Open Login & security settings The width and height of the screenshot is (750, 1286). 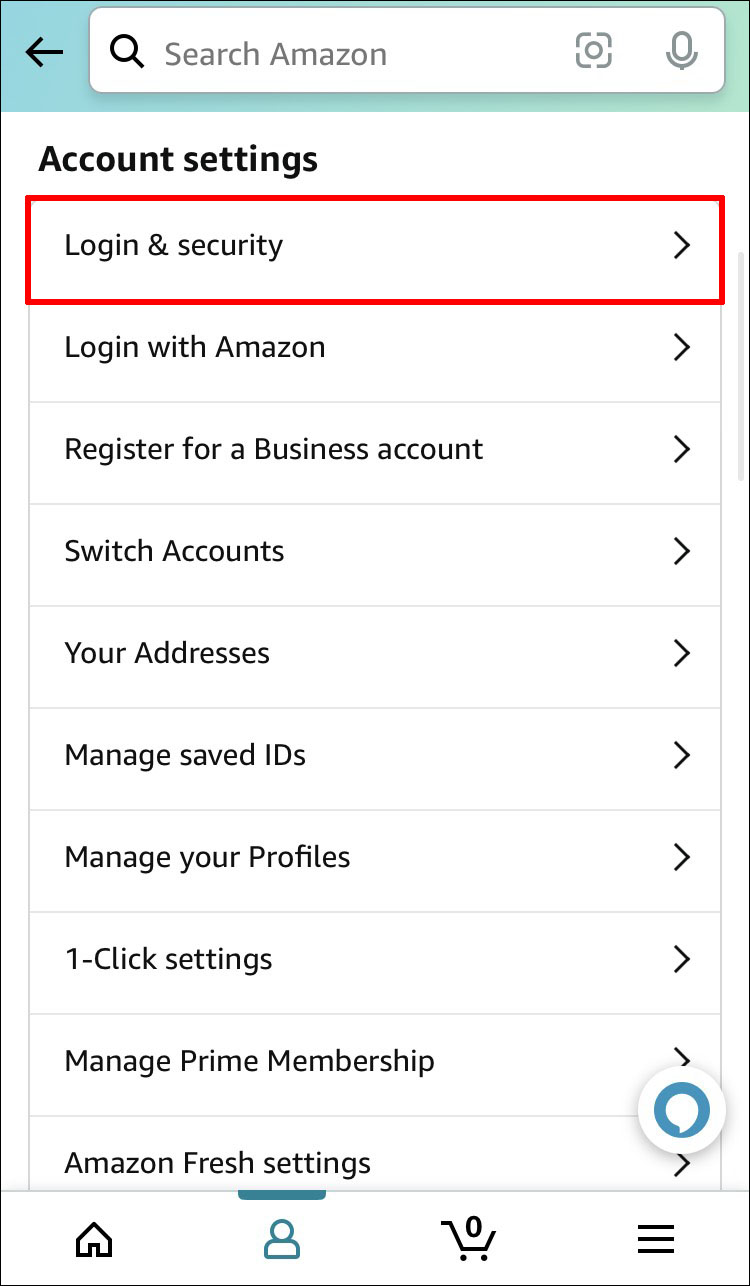pos(374,246)
